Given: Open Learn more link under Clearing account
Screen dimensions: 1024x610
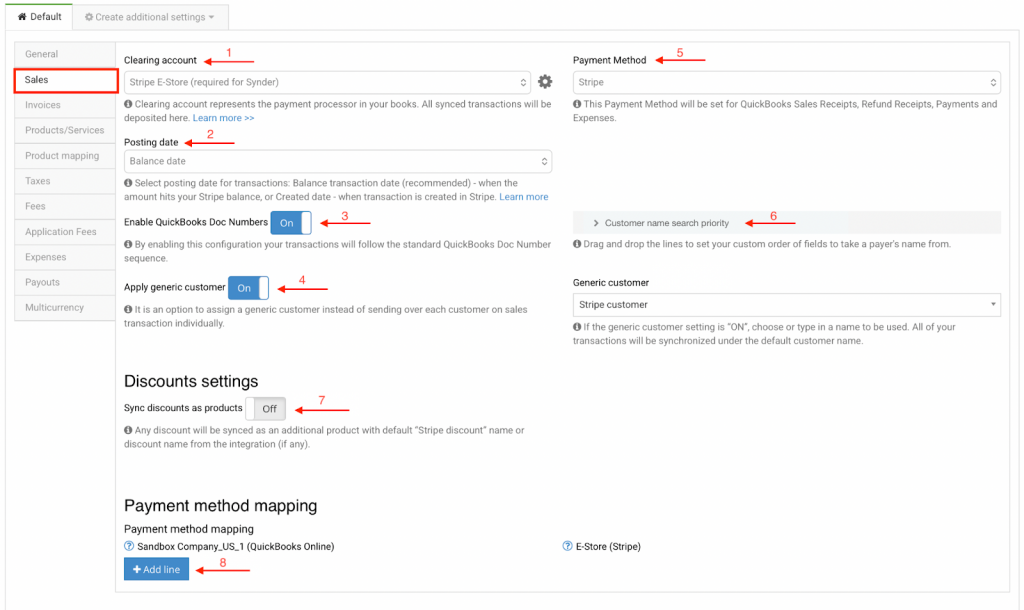Looking at the screenshot, I should tap(223, 118).
